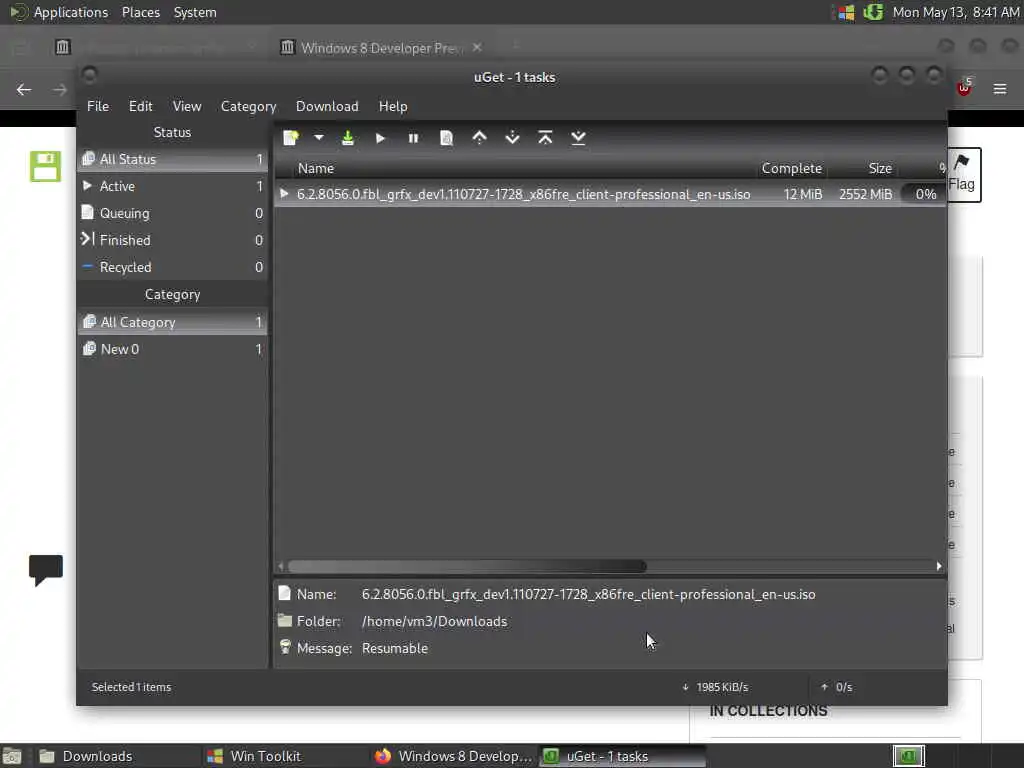
Task: Click the Resumable message text
Action: [395, 648]
